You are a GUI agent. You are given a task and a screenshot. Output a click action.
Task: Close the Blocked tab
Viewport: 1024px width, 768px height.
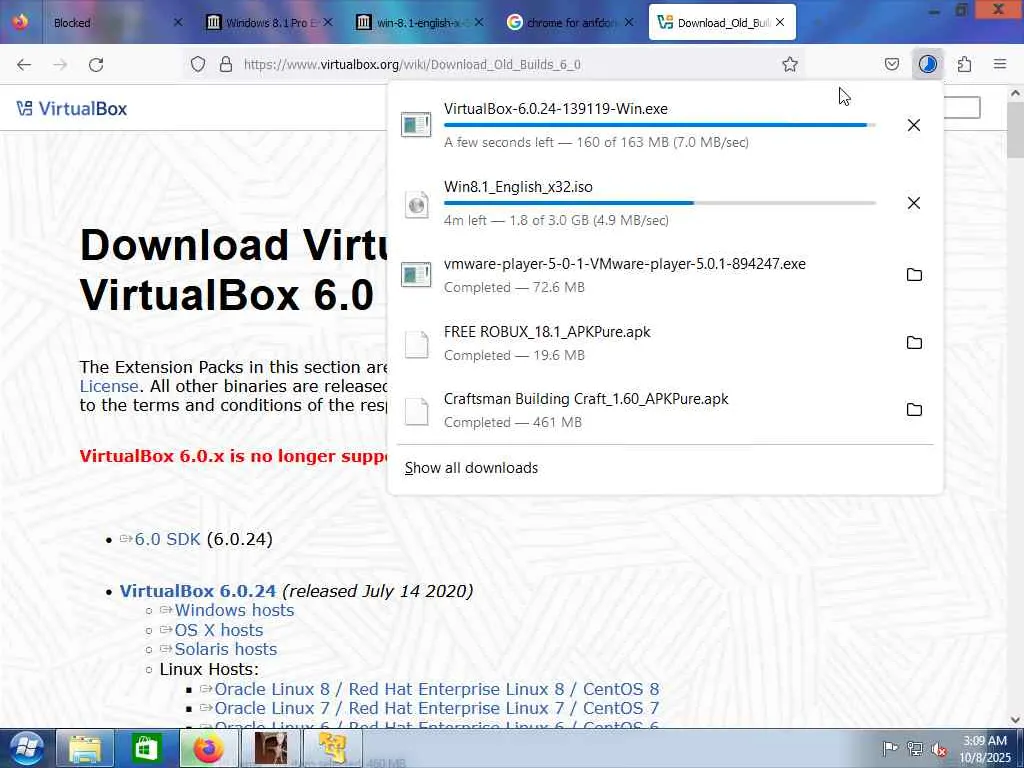[178, 22]
